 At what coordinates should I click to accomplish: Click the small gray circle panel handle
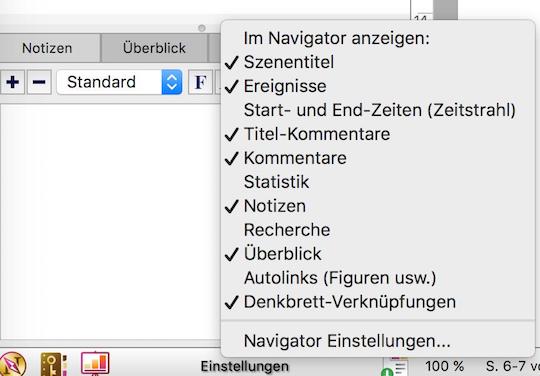click(202, 28)
